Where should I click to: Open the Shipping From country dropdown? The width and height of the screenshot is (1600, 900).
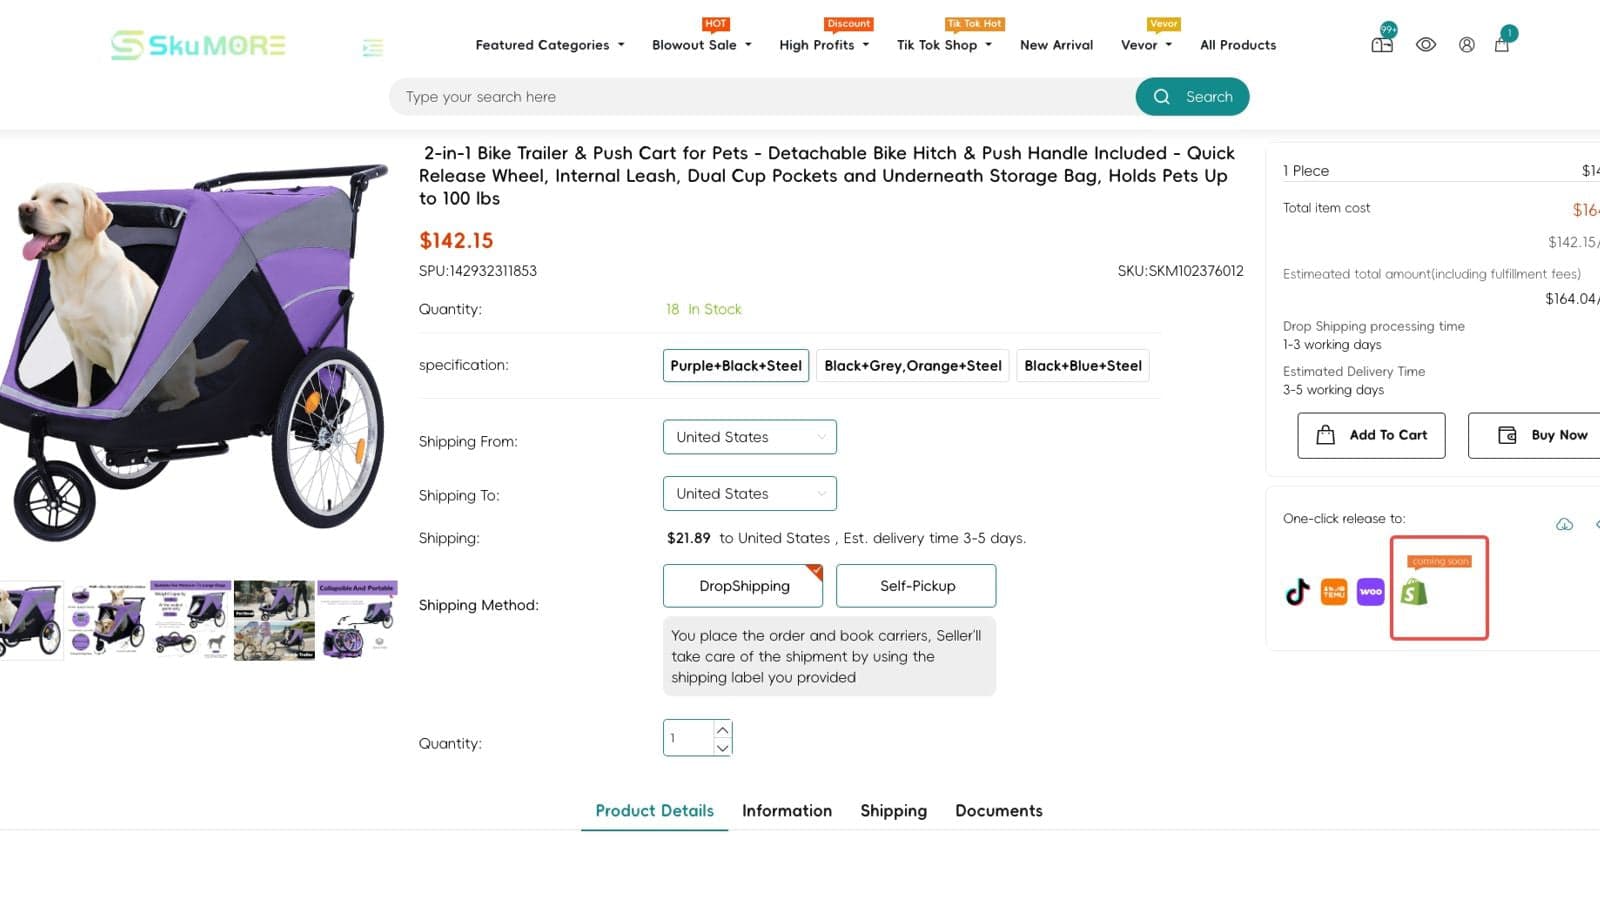pyautogui.click(x=750, y=437)
